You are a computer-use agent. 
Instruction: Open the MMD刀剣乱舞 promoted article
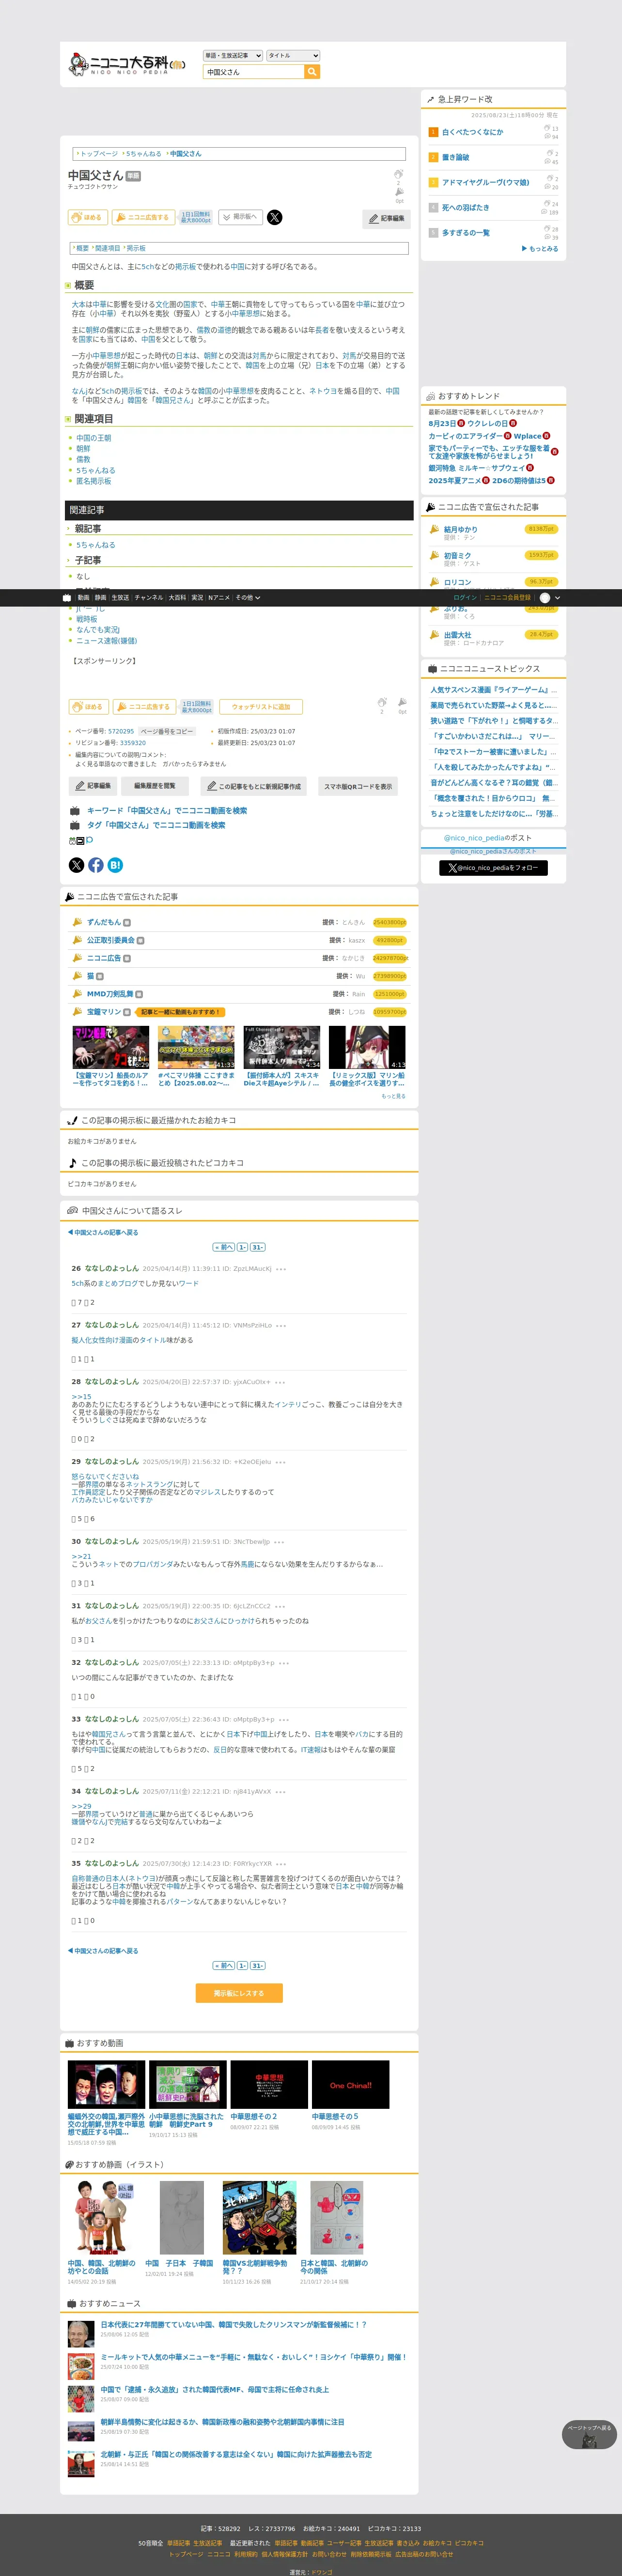(x=110, y=994)
